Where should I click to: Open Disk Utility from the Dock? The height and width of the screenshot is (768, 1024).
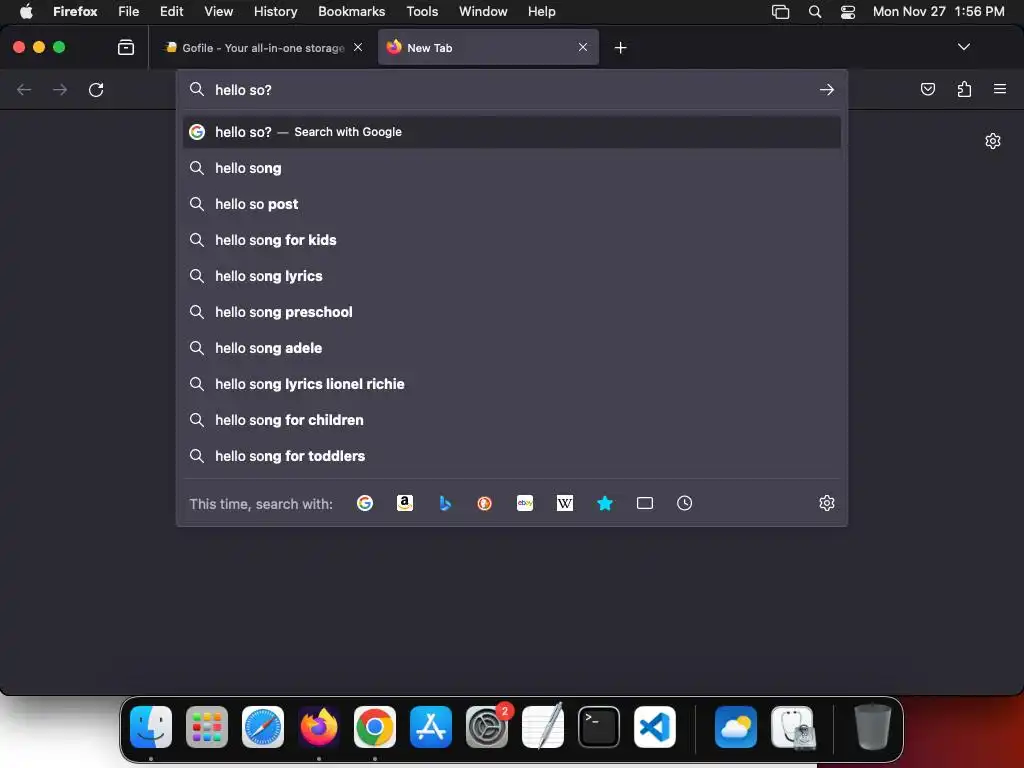[793, 727]
